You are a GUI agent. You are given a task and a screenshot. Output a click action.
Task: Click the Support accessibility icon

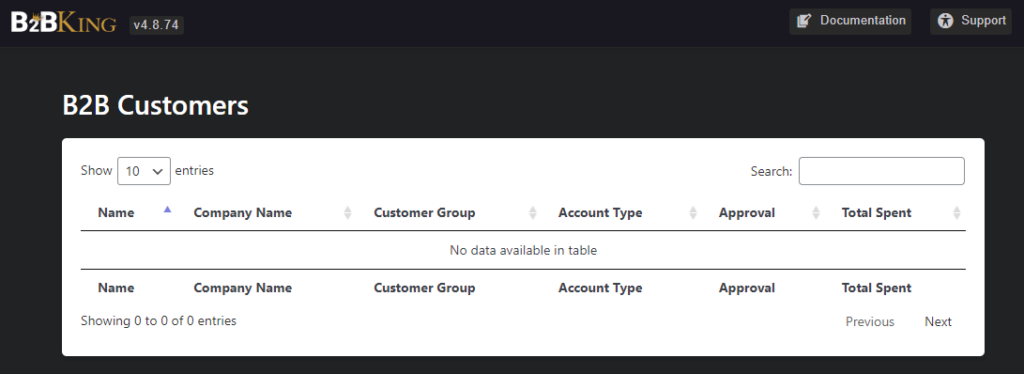click(x=945, y=21)
